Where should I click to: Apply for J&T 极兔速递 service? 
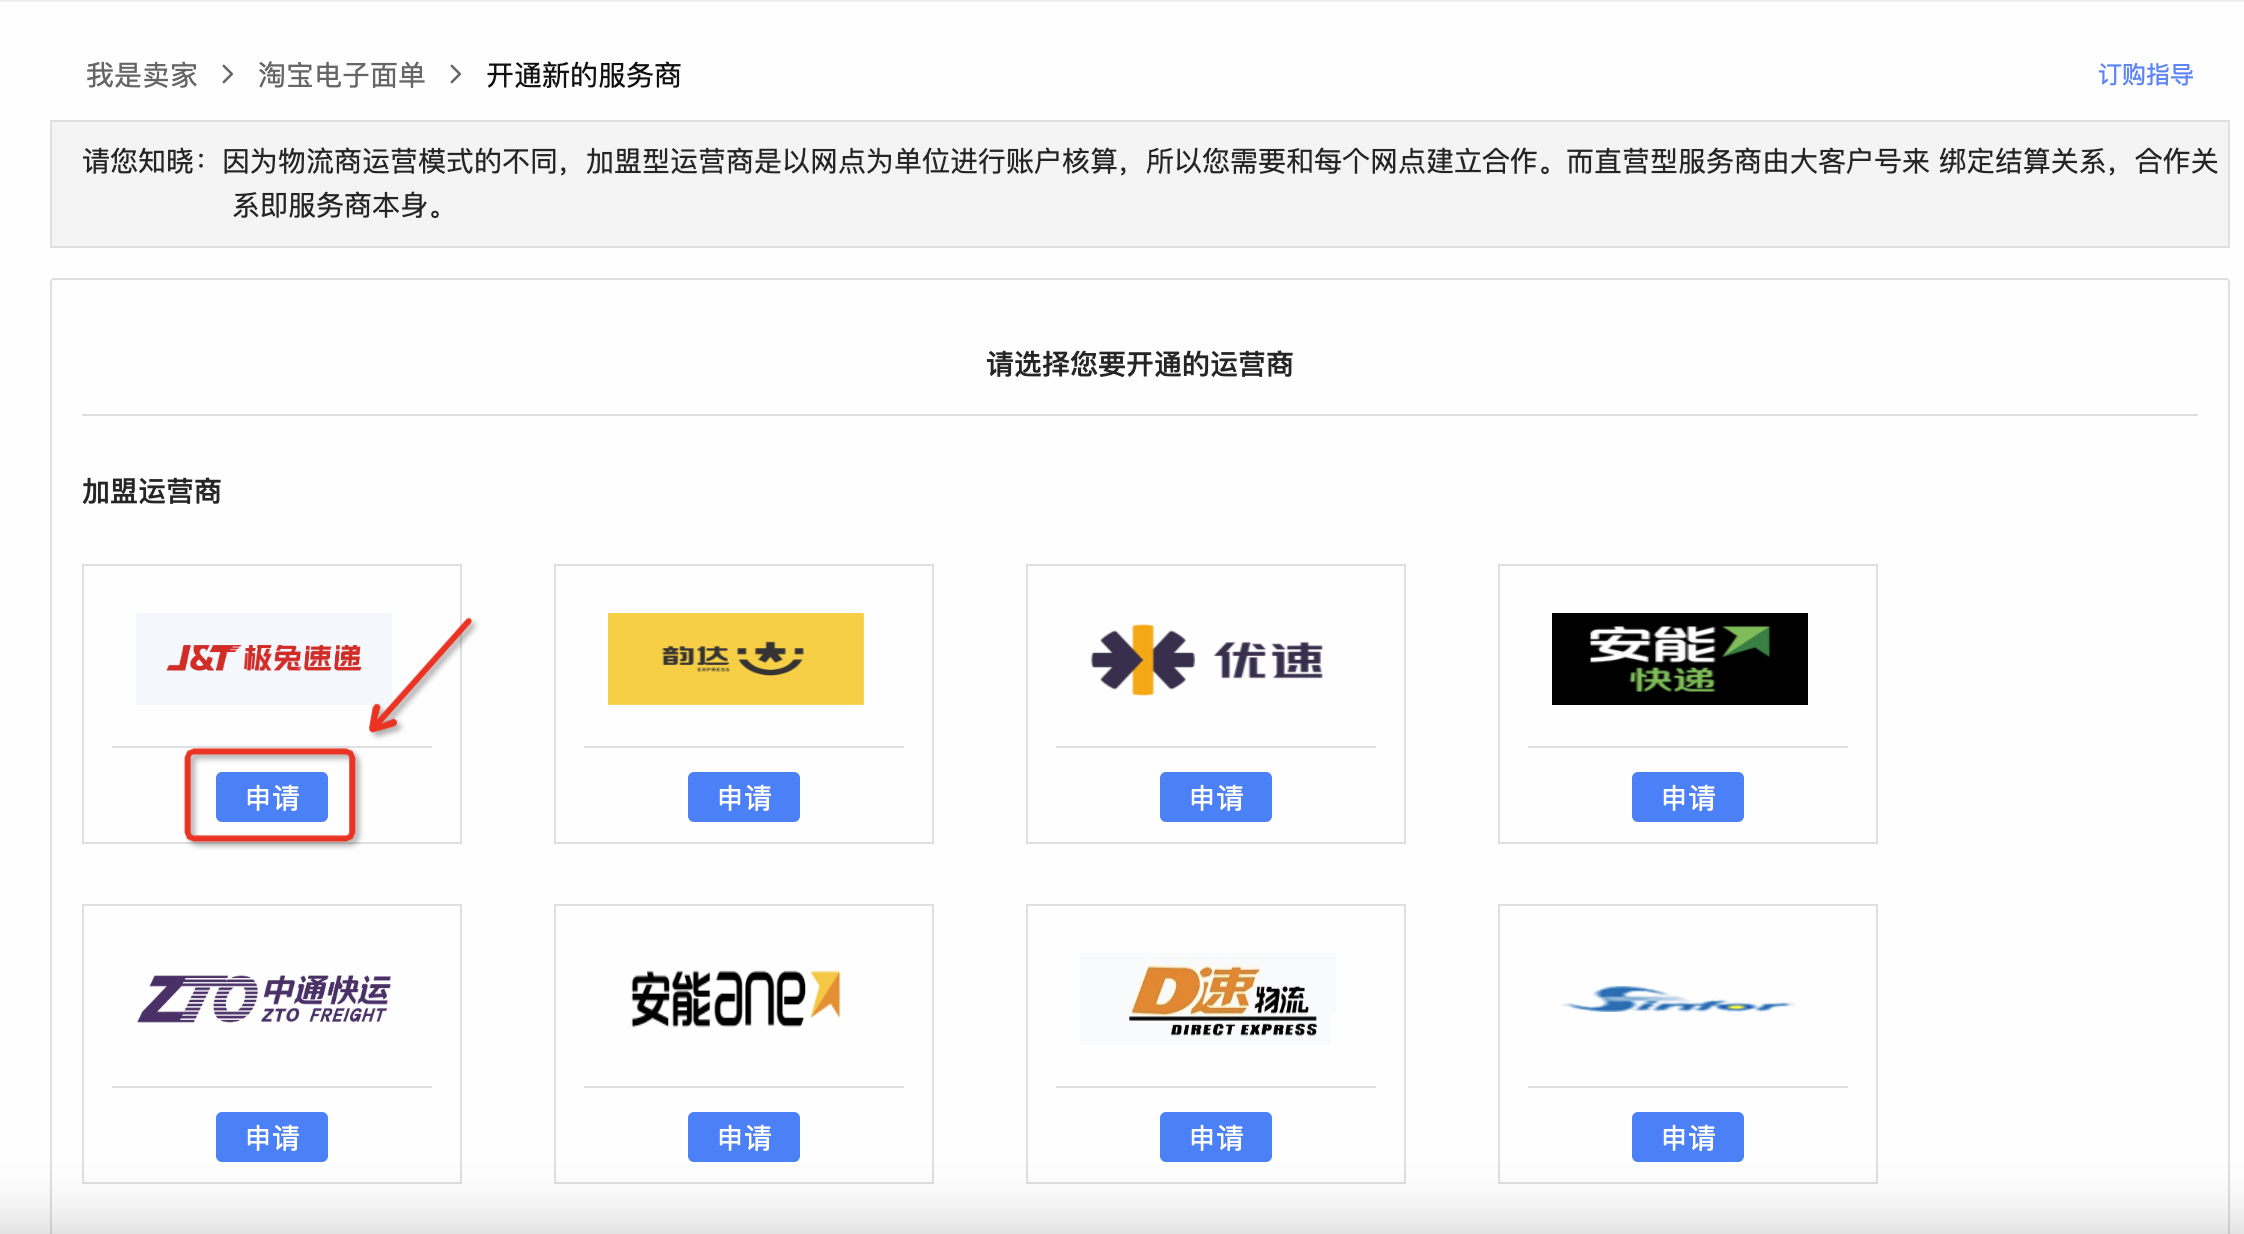pos(272,797)
